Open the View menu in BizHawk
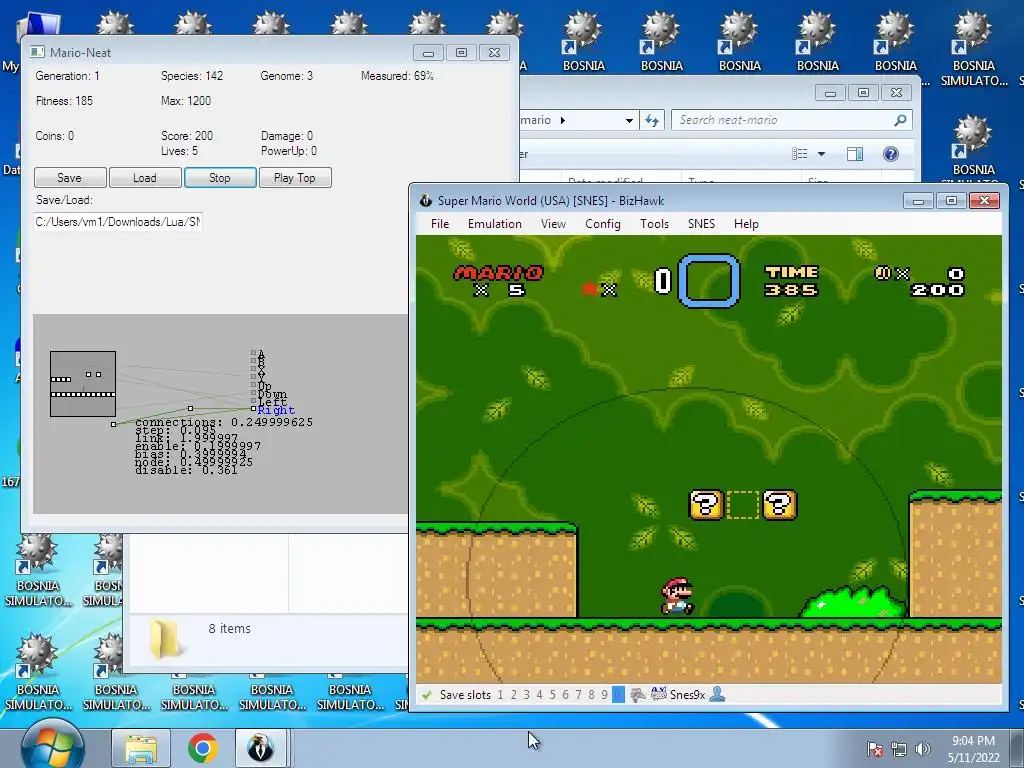Viewport: 1024px width, 768px height. point(553,224)
